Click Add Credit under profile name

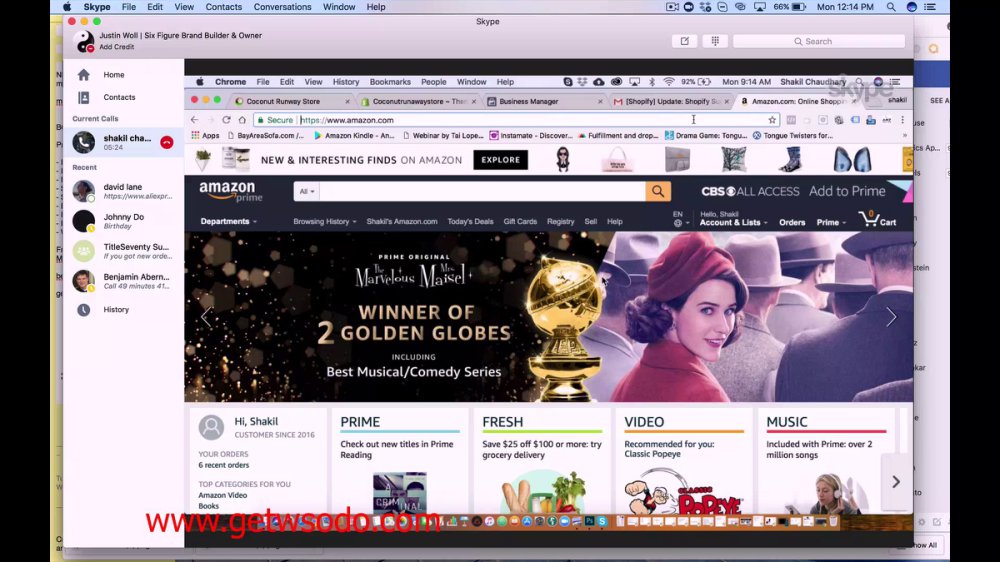[x=116, y=47]
